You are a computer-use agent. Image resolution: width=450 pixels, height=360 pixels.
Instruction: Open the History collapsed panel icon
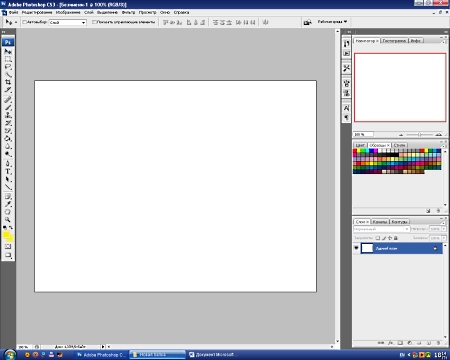coord(346,44)
